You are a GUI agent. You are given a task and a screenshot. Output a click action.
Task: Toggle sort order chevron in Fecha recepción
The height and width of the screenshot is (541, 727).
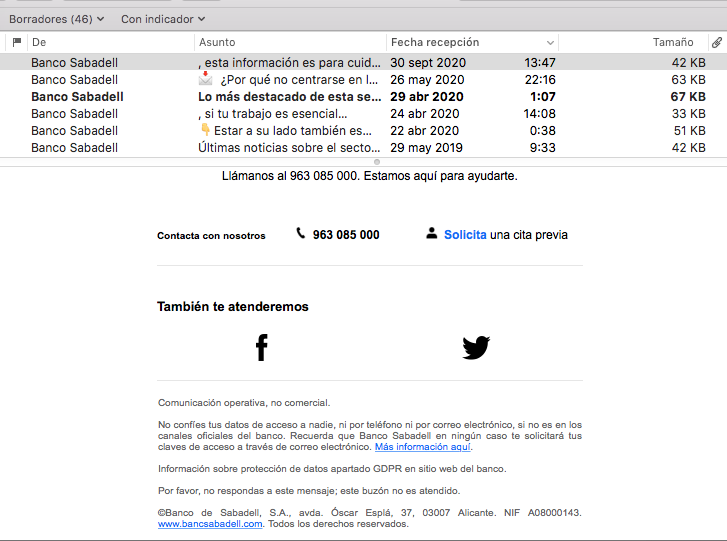(550, 43)
